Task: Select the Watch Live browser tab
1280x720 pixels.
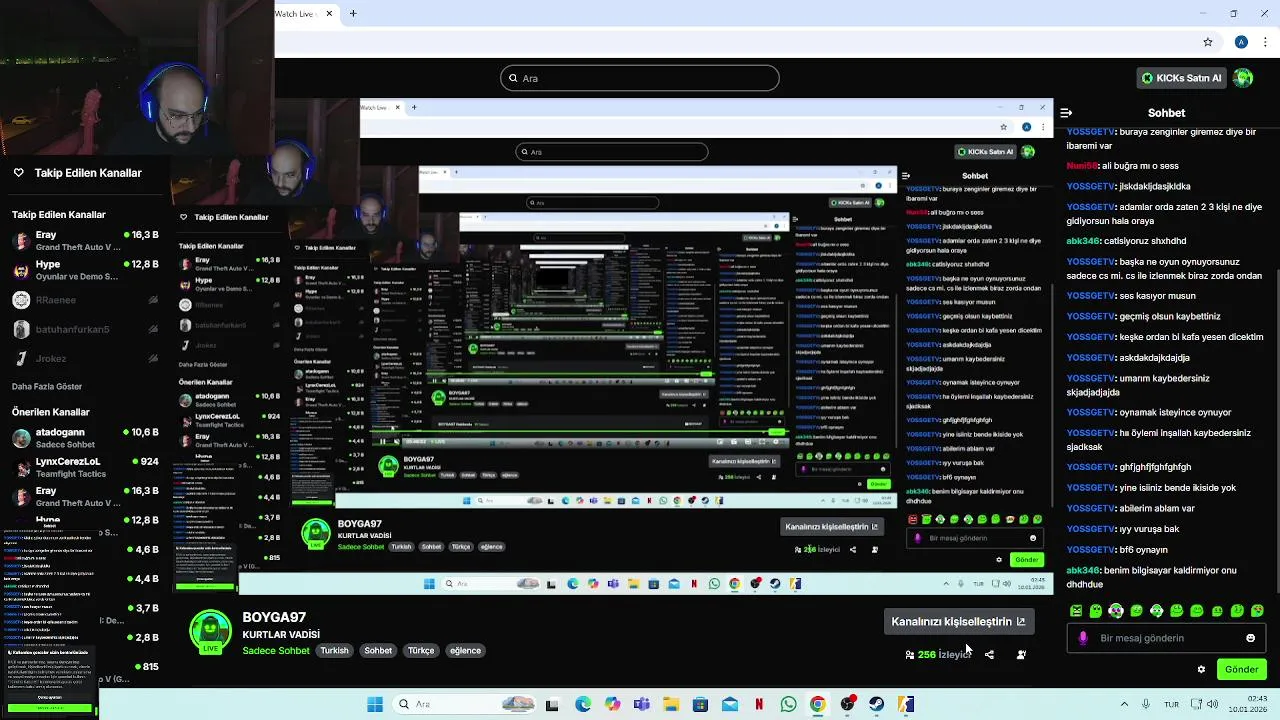Action: 300,13
